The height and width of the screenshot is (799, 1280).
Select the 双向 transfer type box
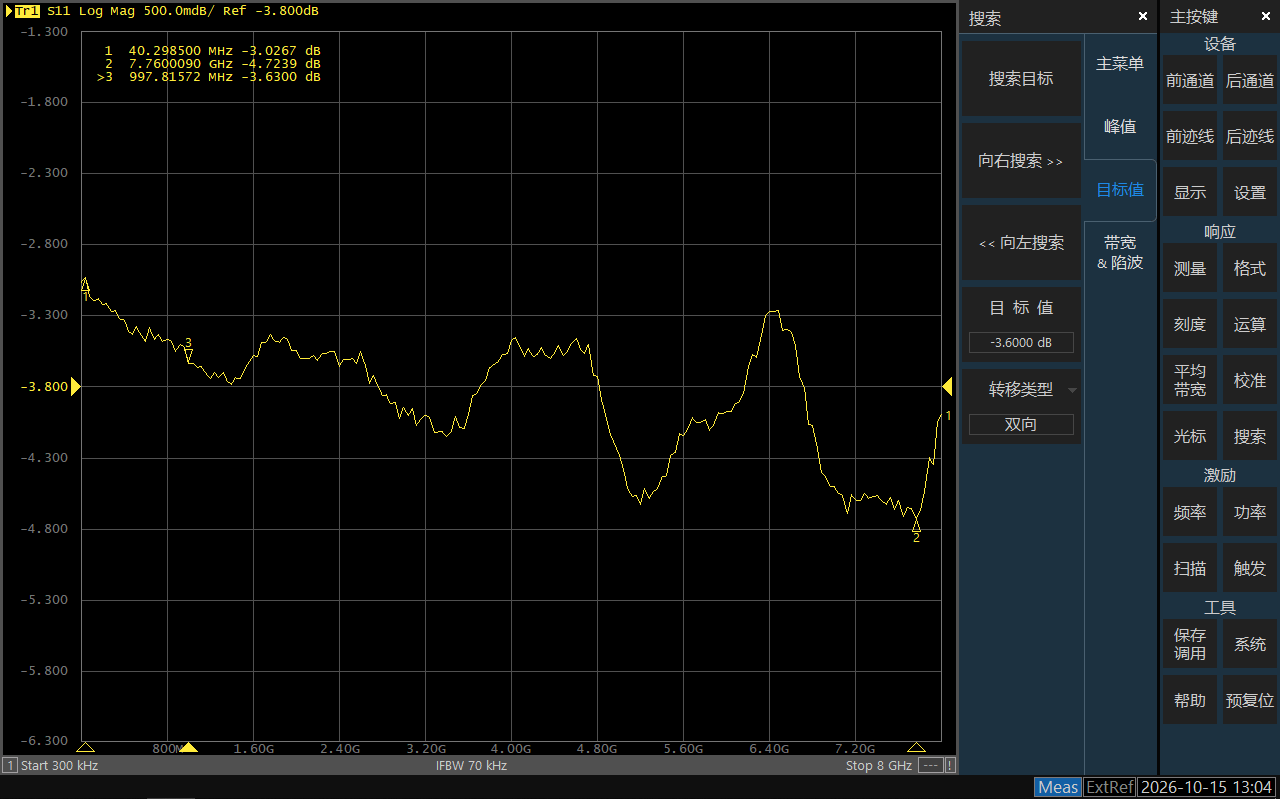pos(1021,425)
